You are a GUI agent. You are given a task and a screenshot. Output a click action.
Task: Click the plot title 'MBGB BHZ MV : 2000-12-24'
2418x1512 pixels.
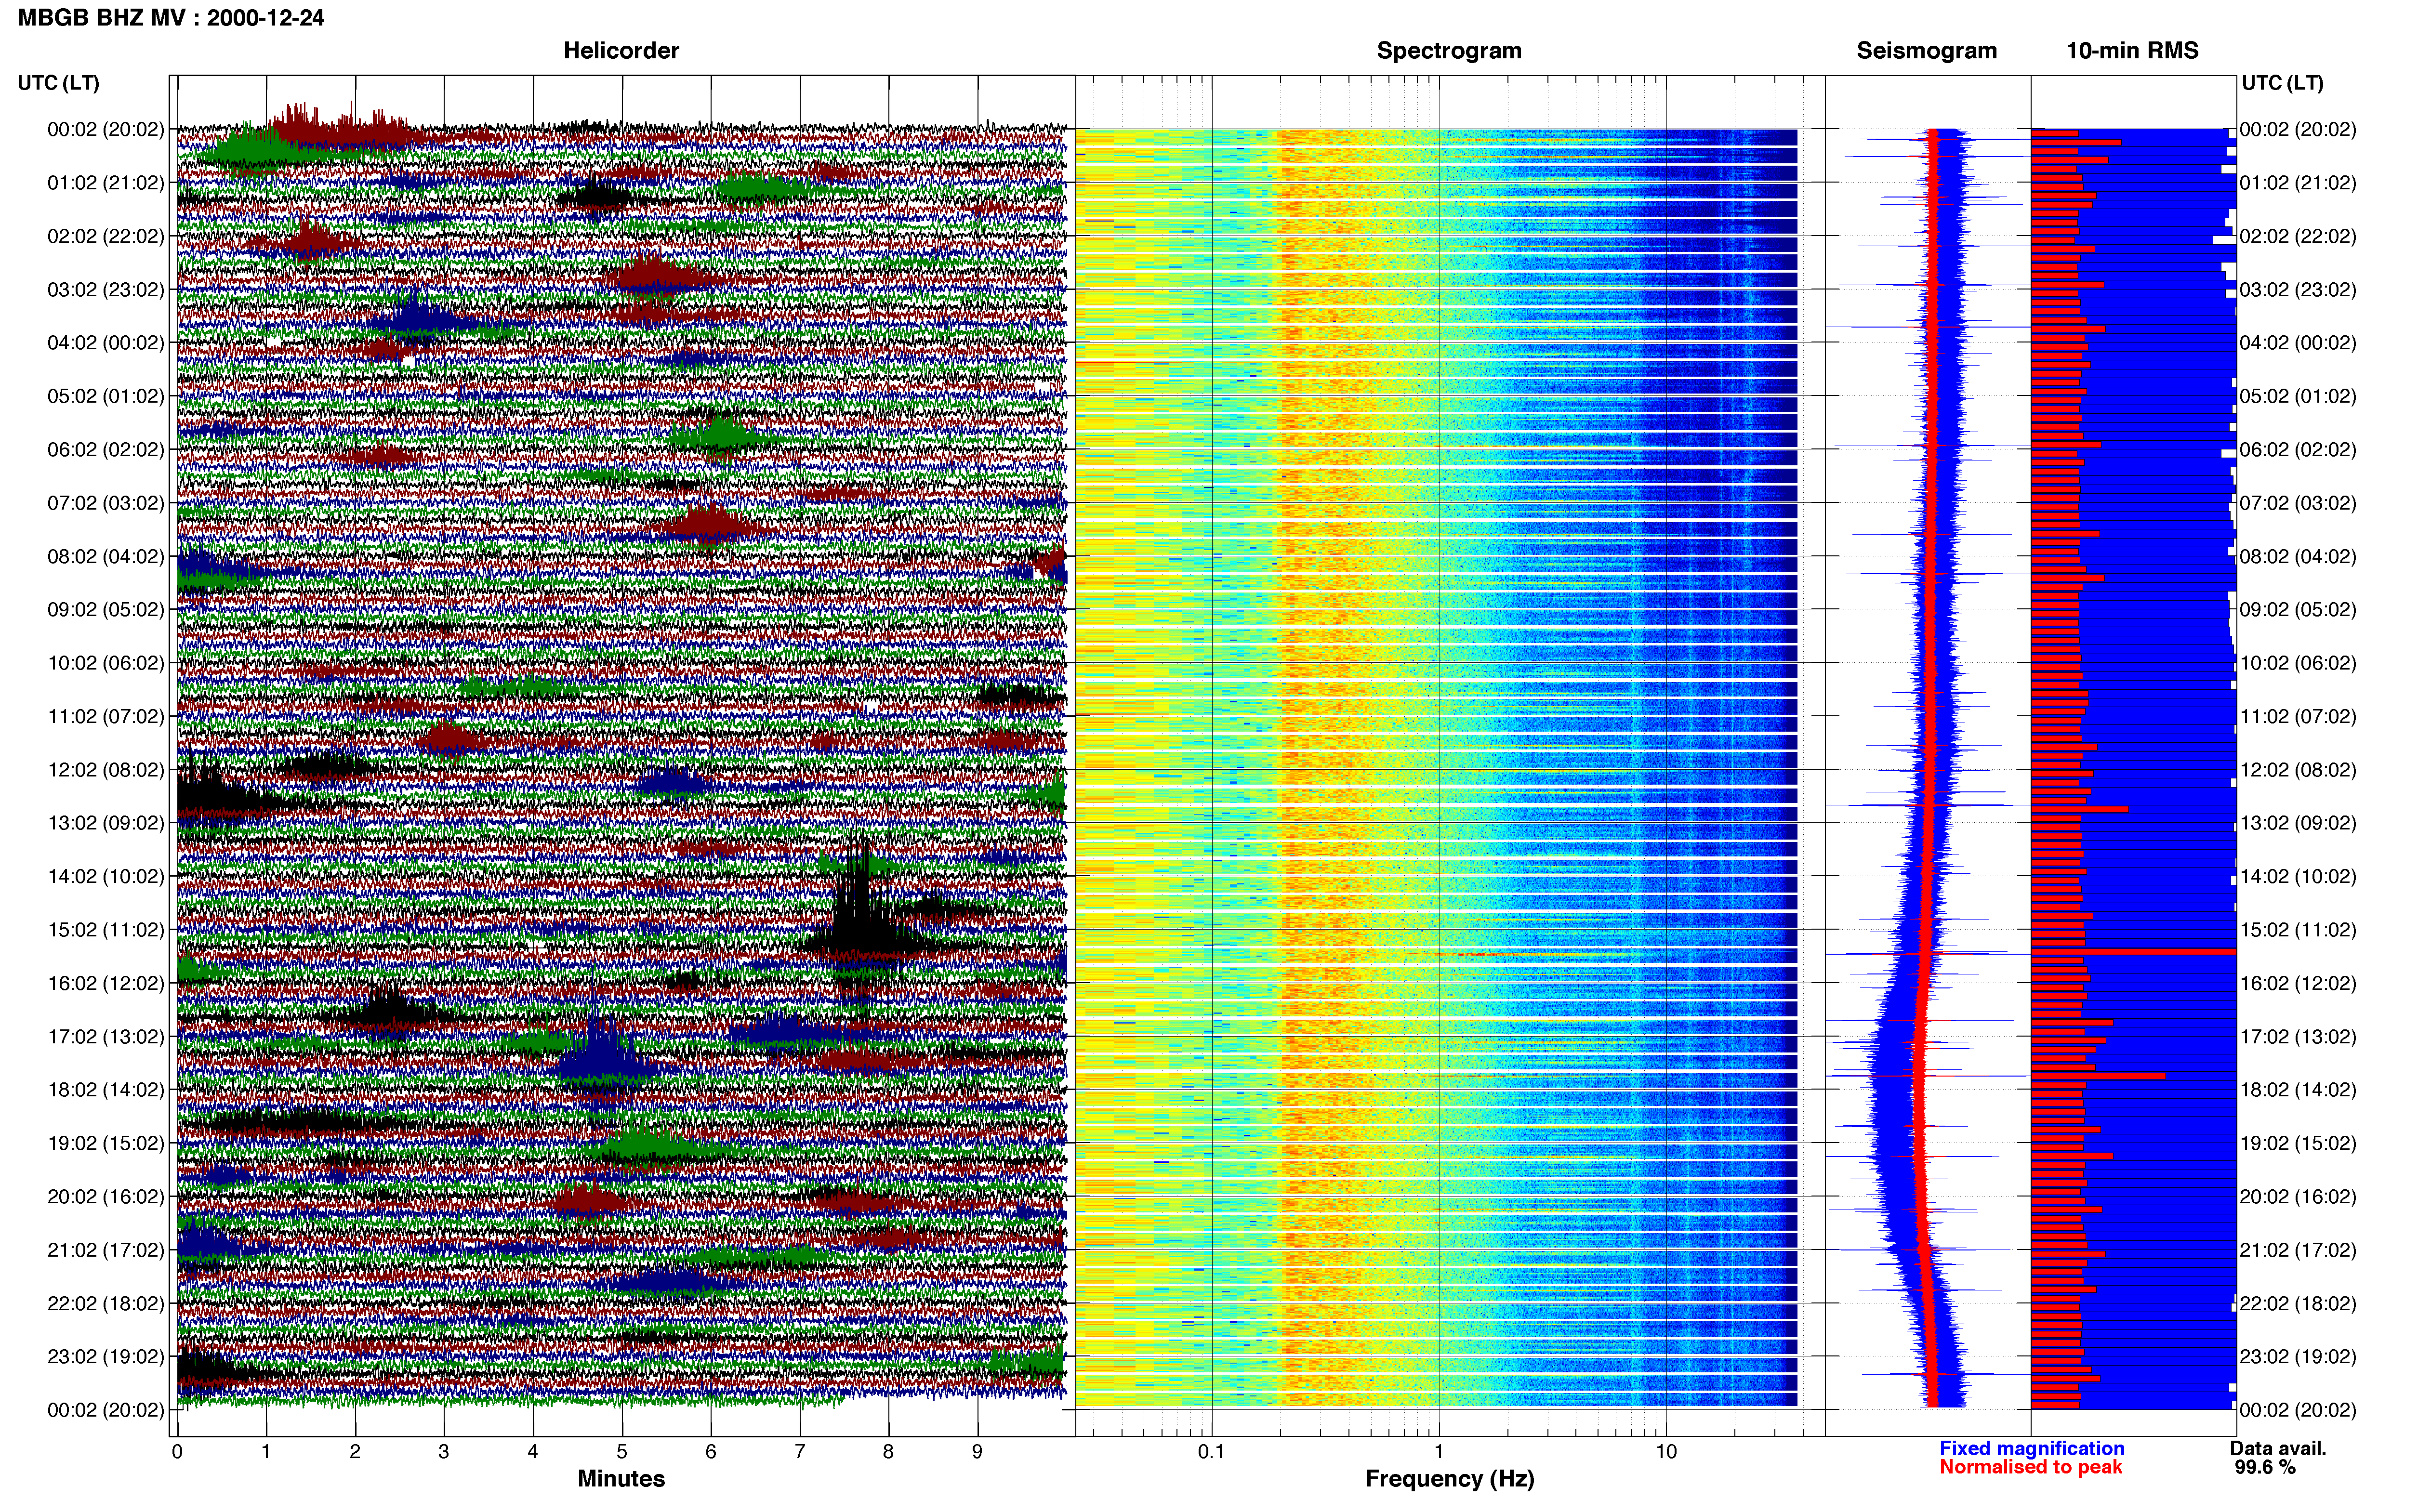pos(171,17)
